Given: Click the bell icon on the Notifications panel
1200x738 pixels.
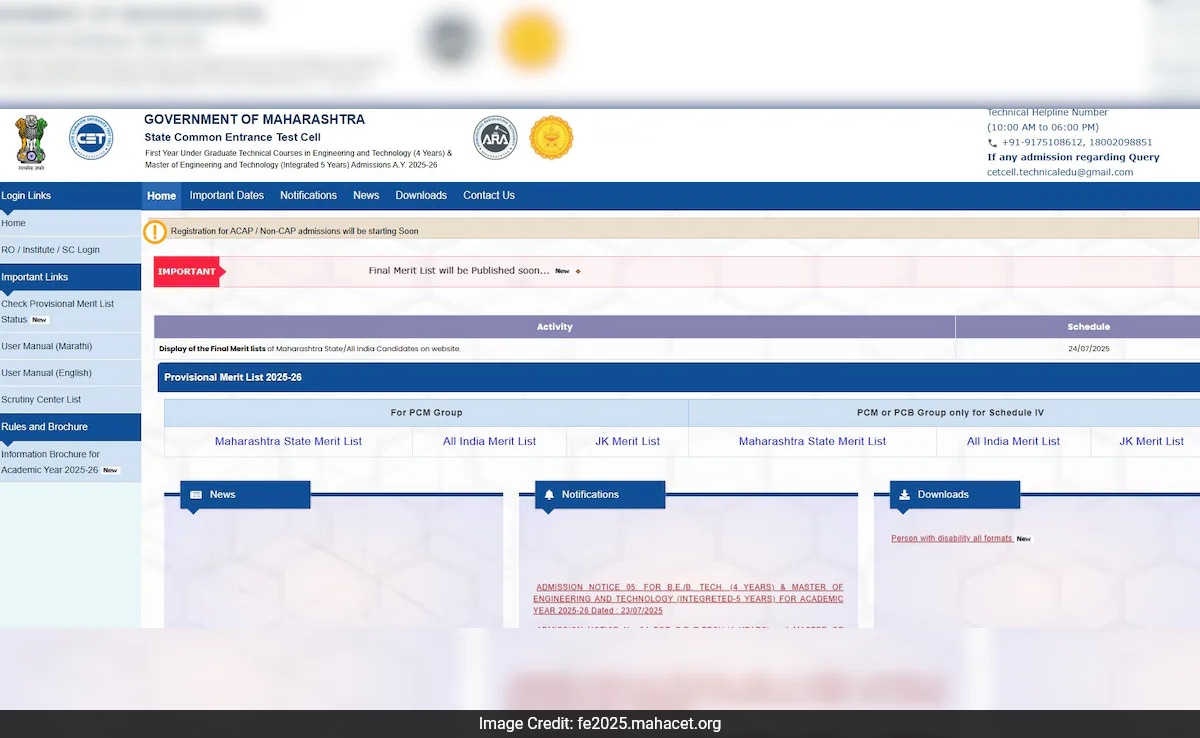Looking at the screenshot, I should click(548, 494).
